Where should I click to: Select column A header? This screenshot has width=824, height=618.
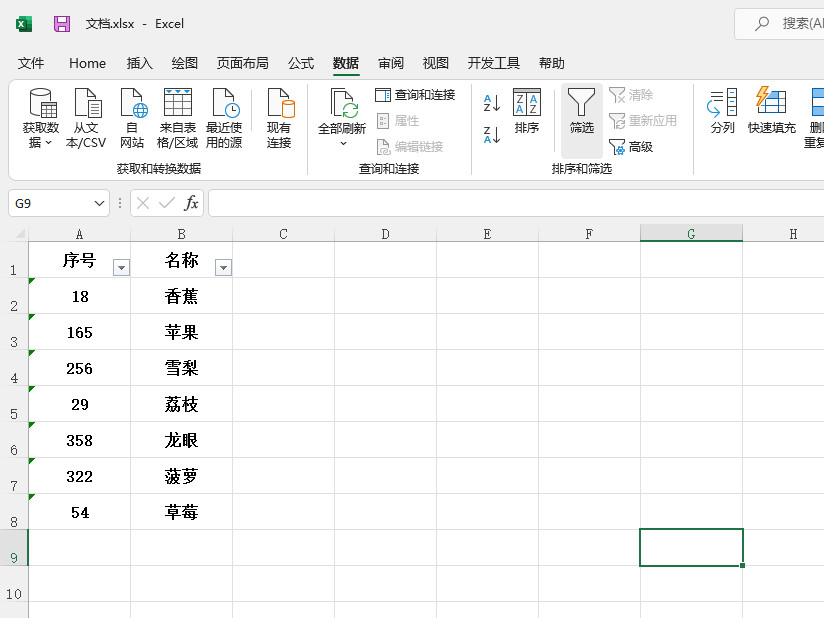pos(79,234)
